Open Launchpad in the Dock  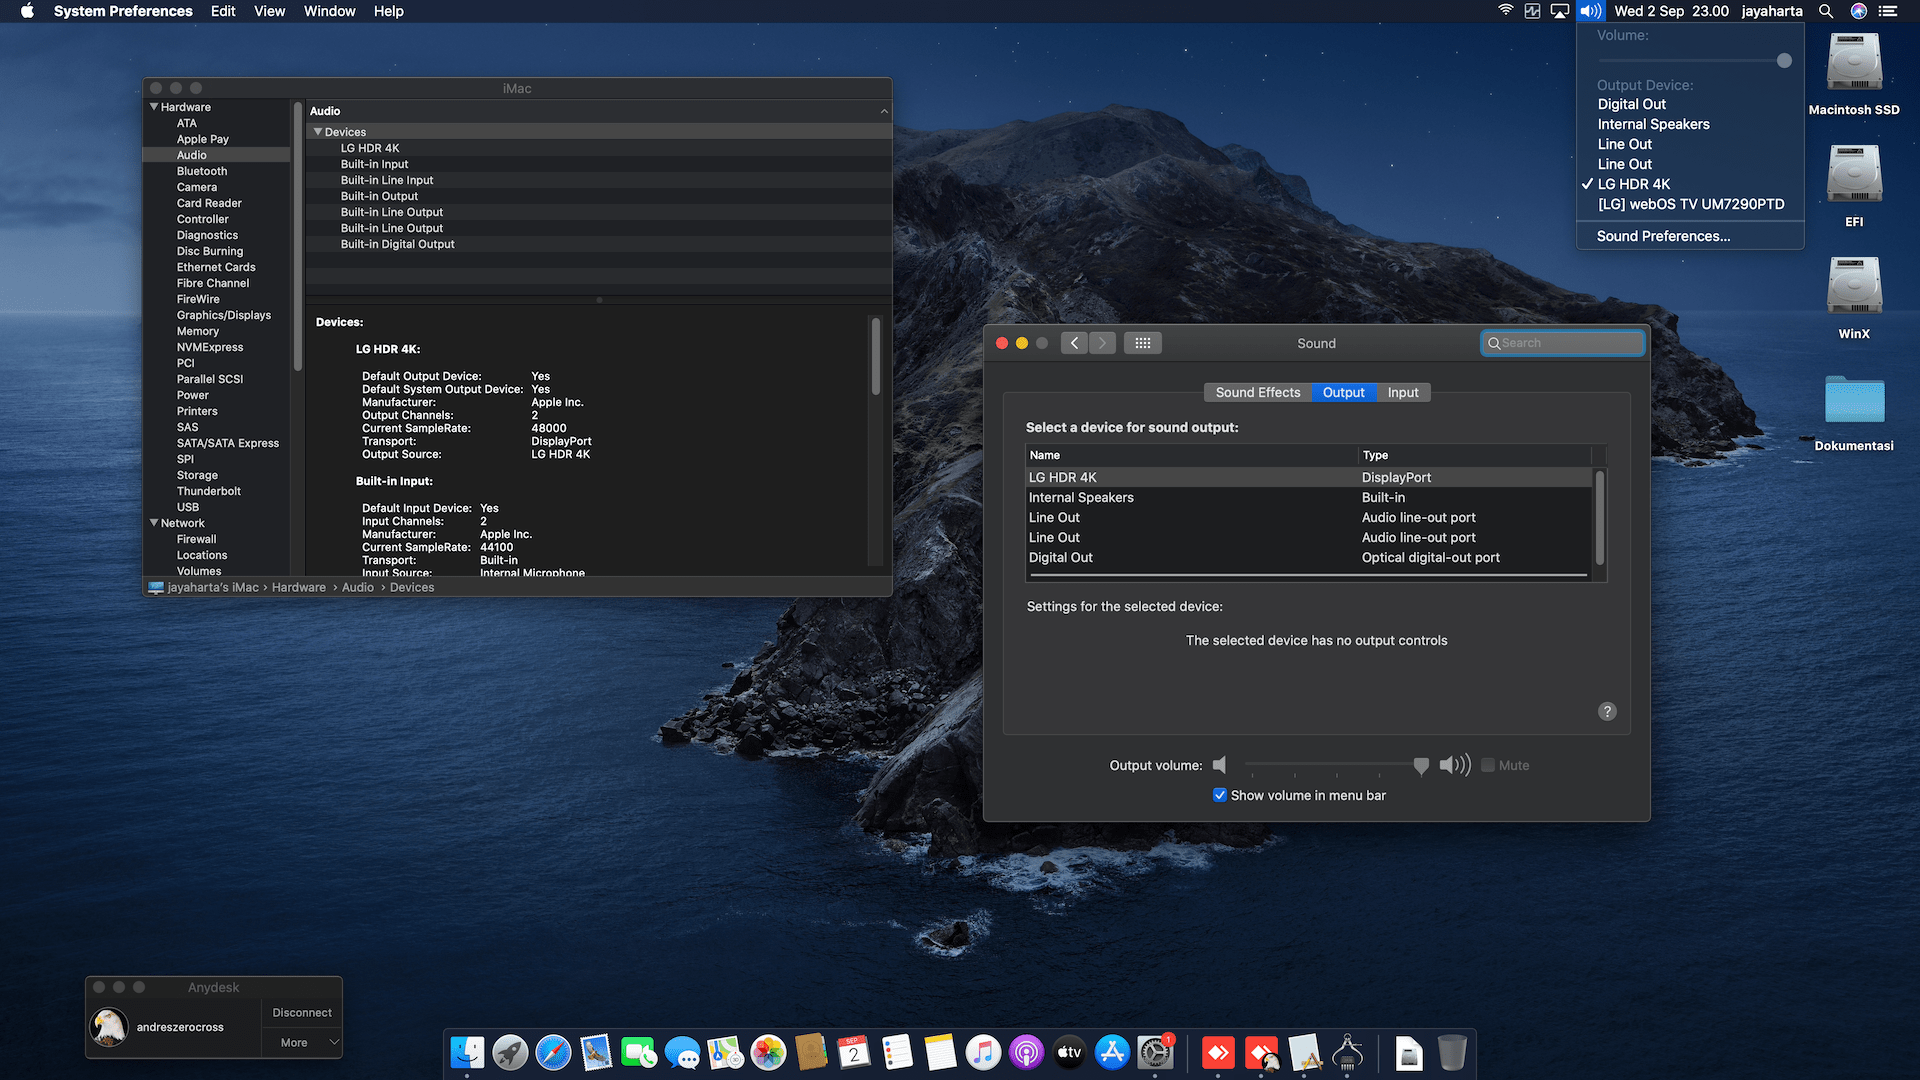(510, 1052)
